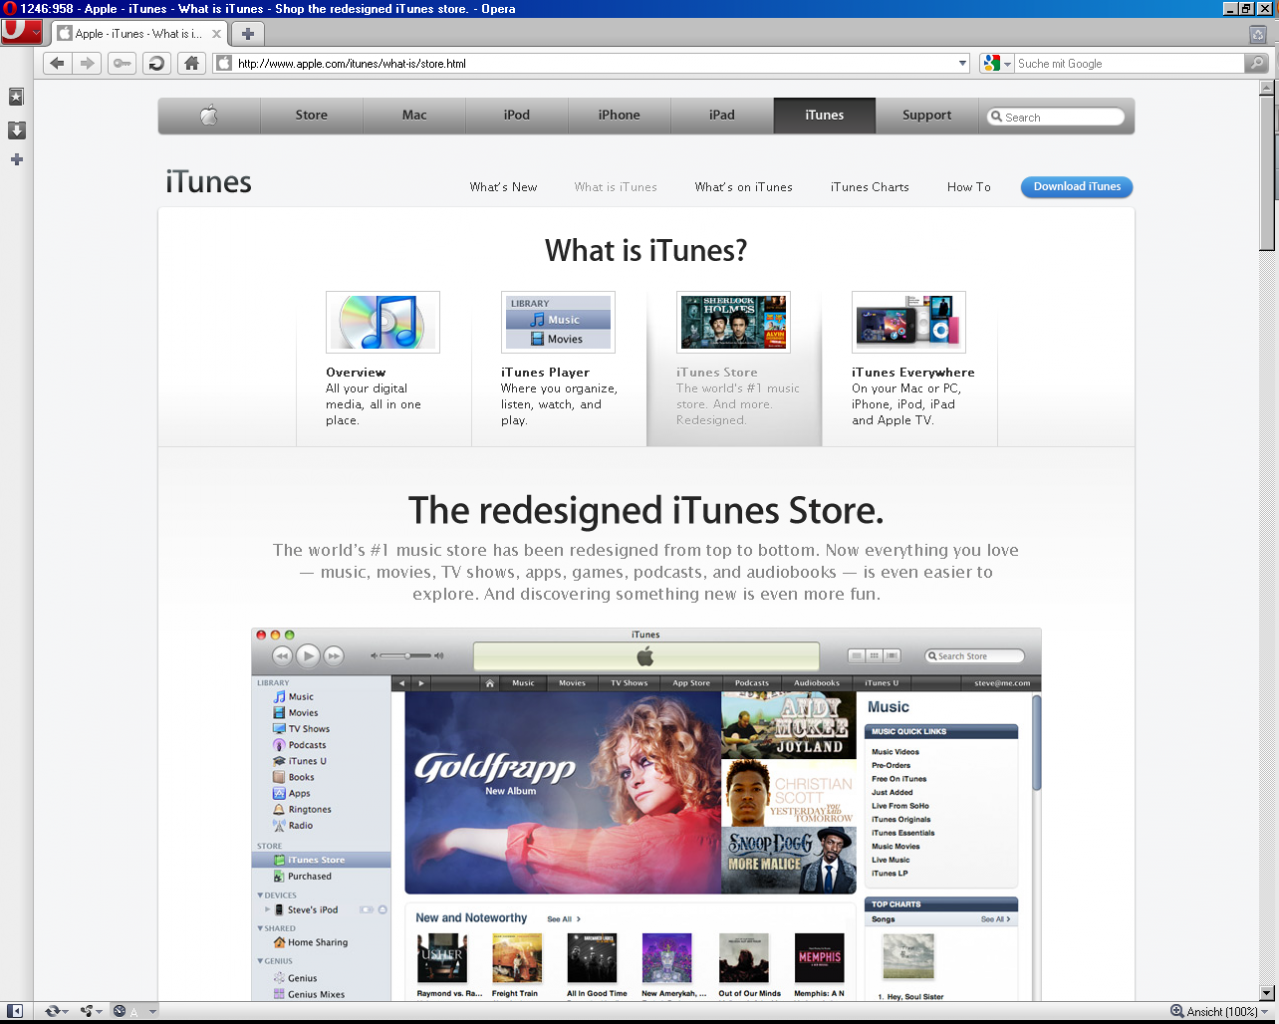Viewport: 1279px width, 1024px height.
Task: Open a new tab with the plus button
Action: pyautogui.click(x=248, y=33)
